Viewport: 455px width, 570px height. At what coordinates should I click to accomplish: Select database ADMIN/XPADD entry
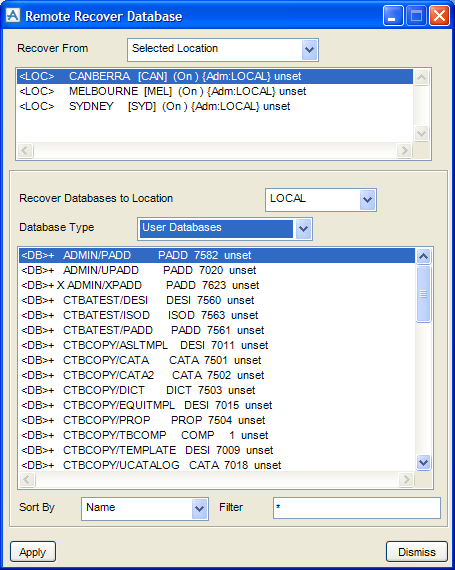click(x=217, y=285)
